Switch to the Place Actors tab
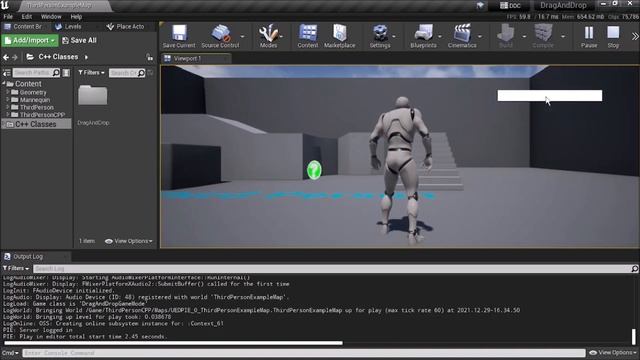The image size is (640, 360). tap(126, 27)
